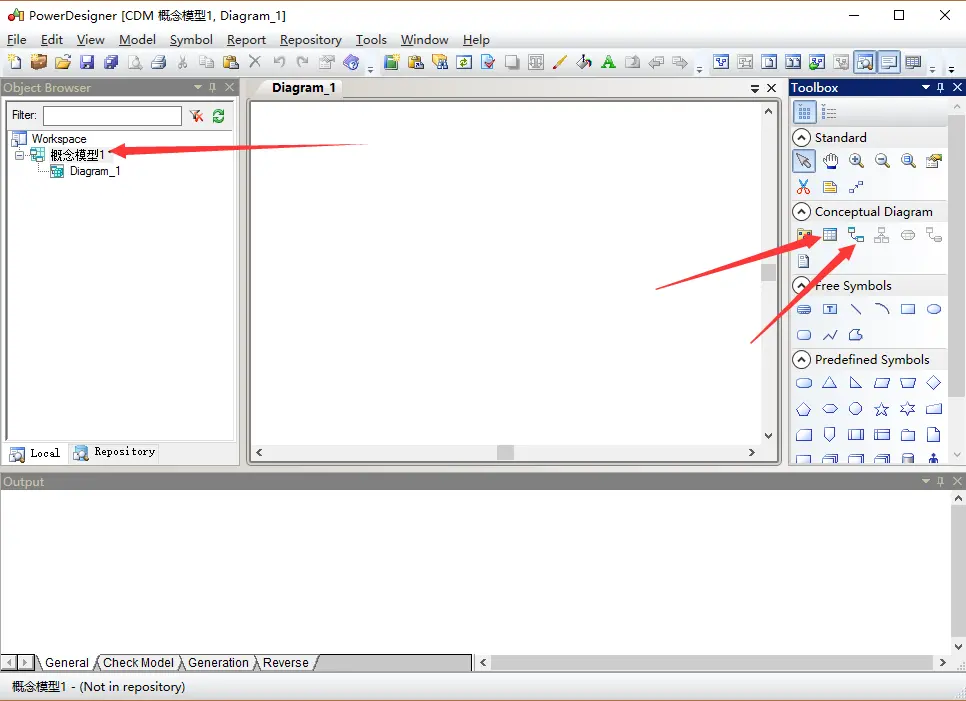
Task: Collapse the Conceptual Diagram section
Action: click(x=801, y=211)
